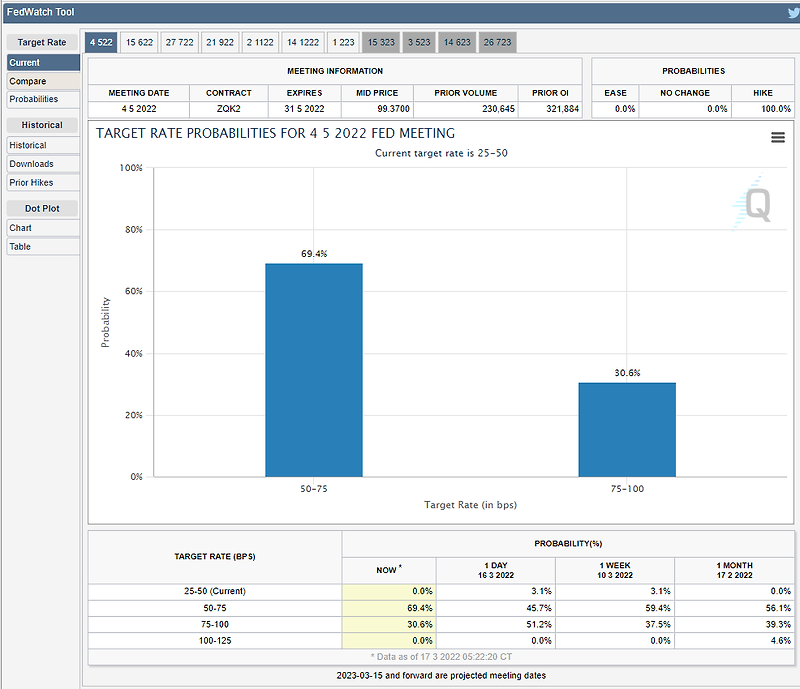Image resolution: width=800 pixels, height=689 pixels.
Task: Click the 99.3700 mid price cell
Action: [377, 109]
